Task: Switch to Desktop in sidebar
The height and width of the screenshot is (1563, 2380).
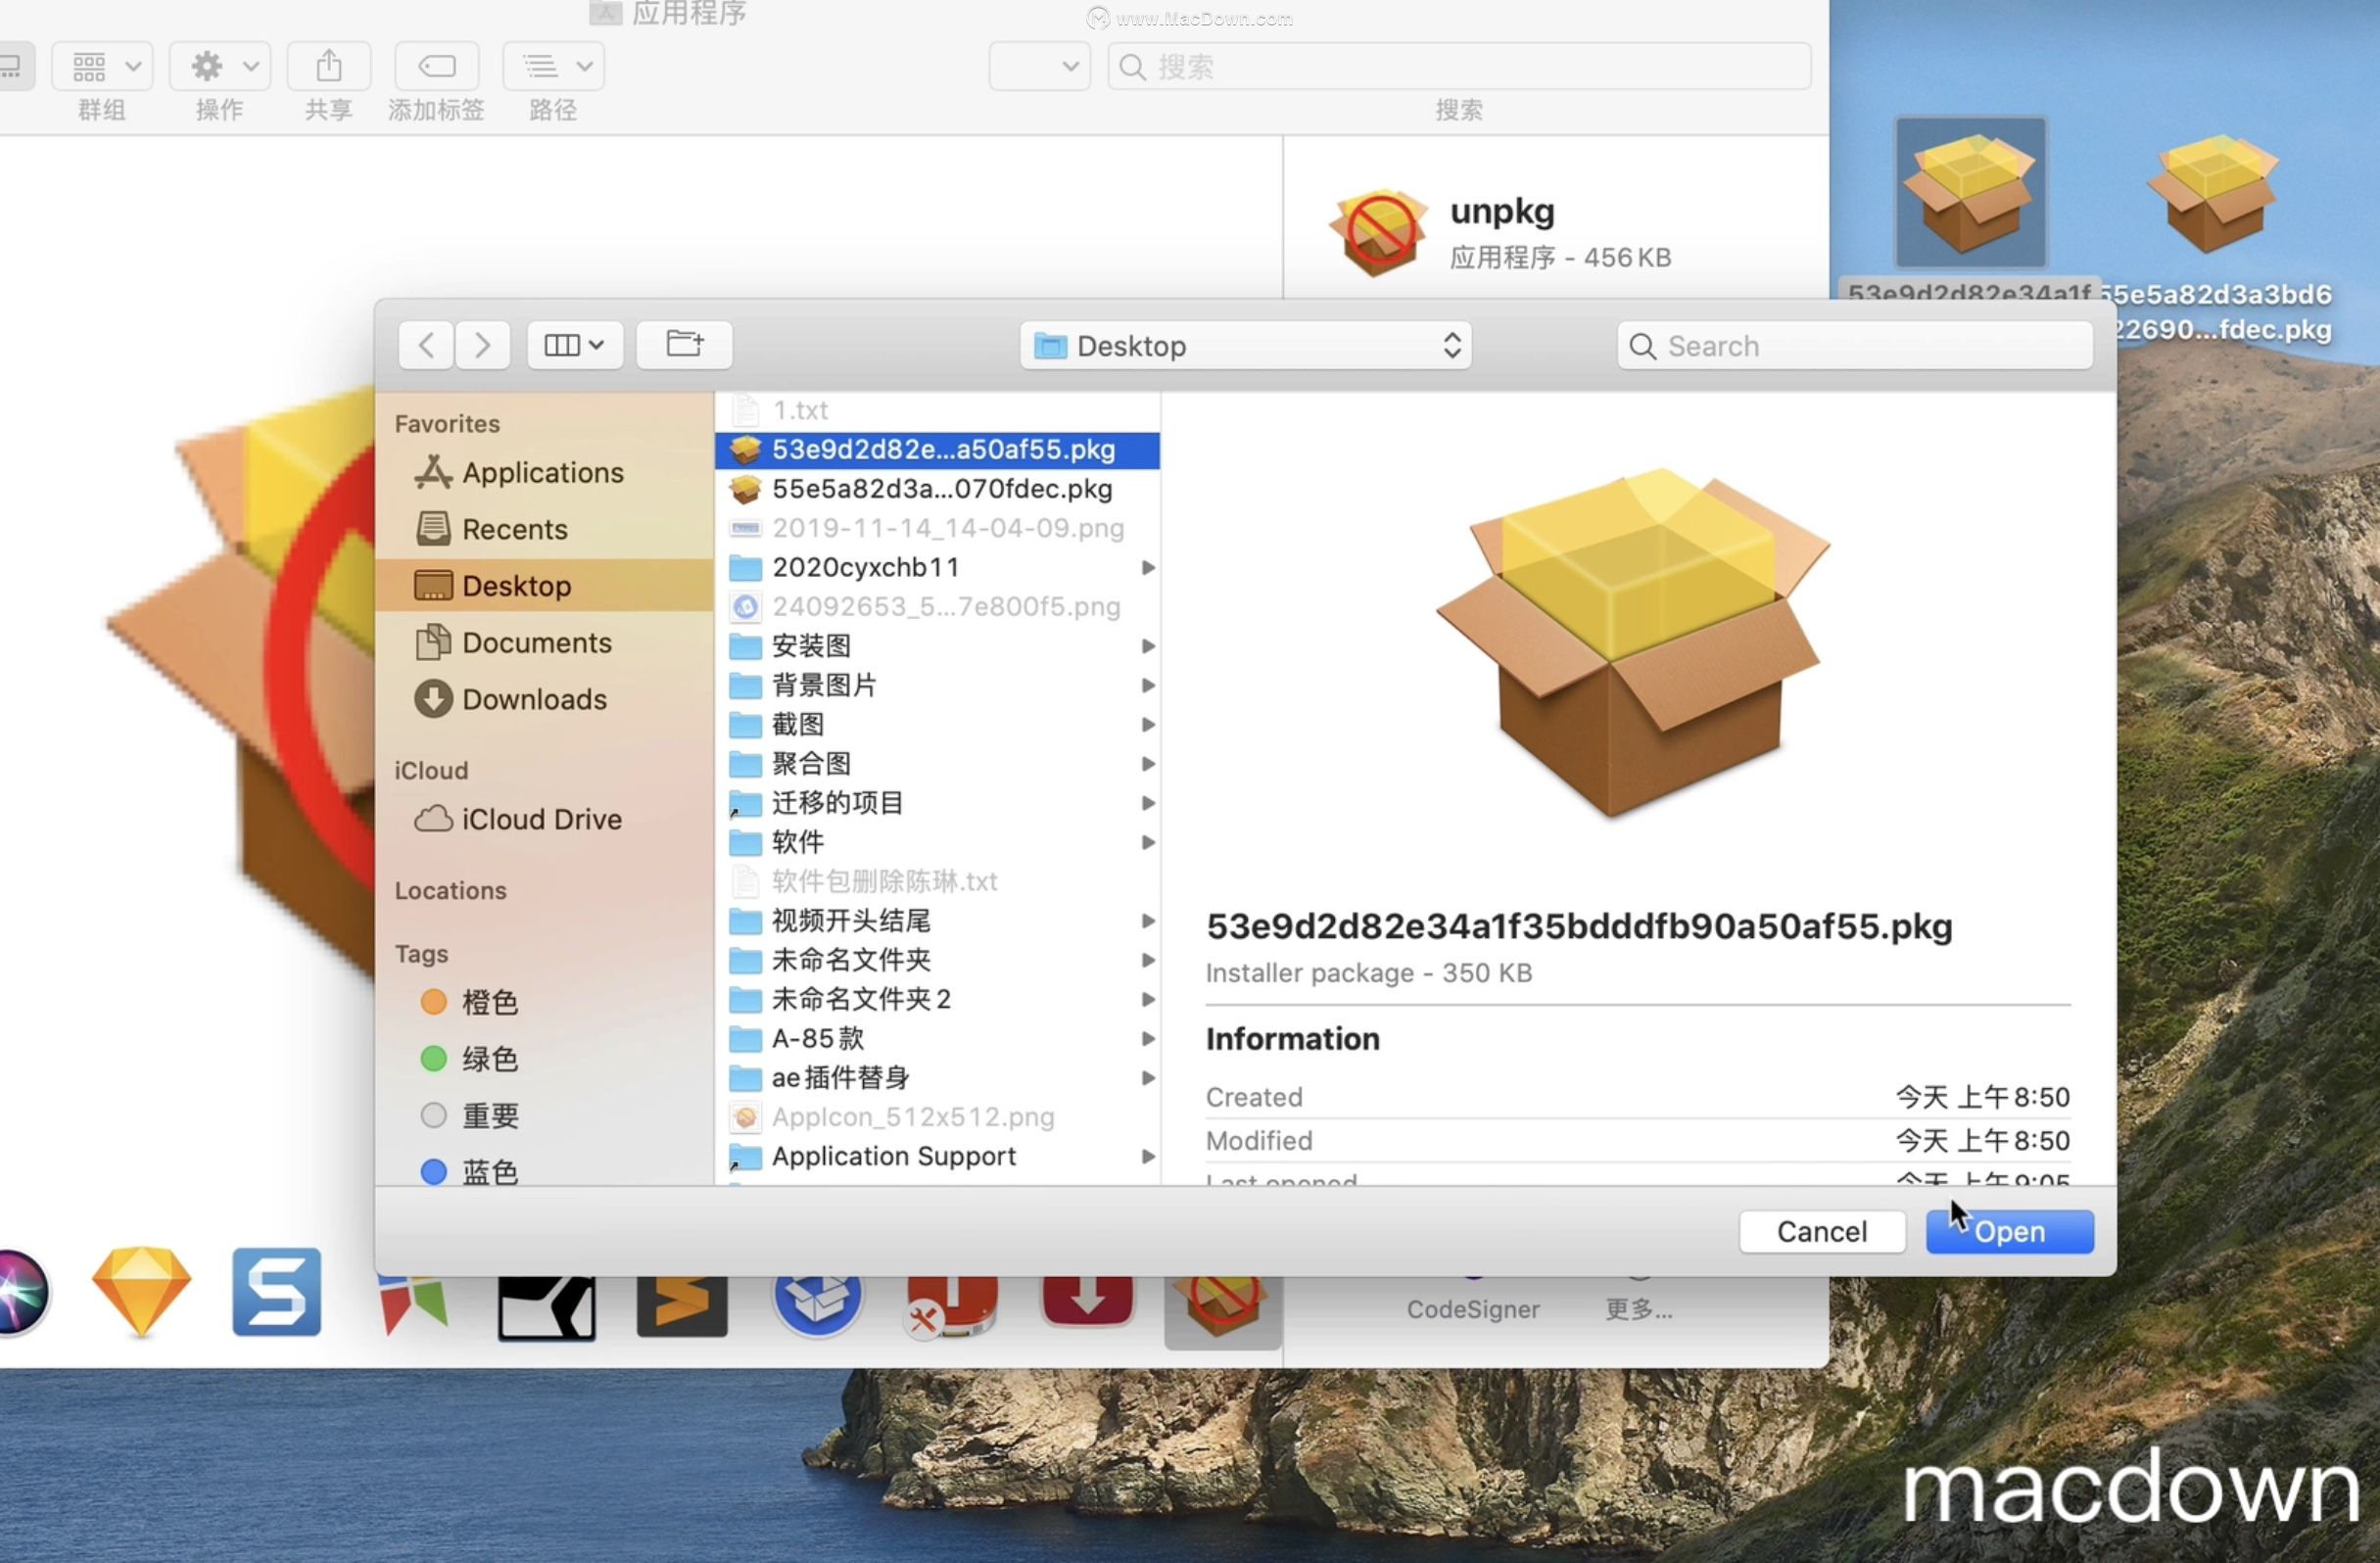Action: click(x=515, y=585)
